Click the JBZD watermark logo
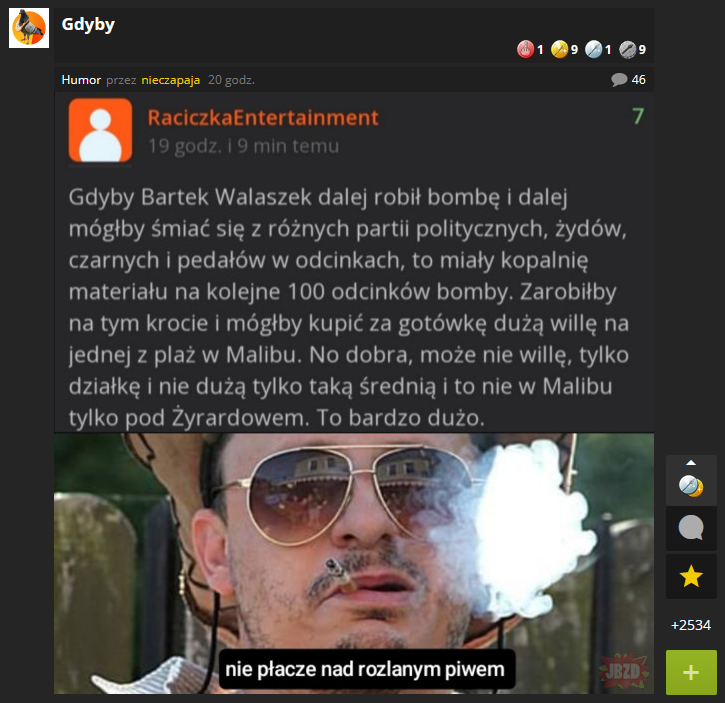The image size is (725, 703). coord(622,671)
